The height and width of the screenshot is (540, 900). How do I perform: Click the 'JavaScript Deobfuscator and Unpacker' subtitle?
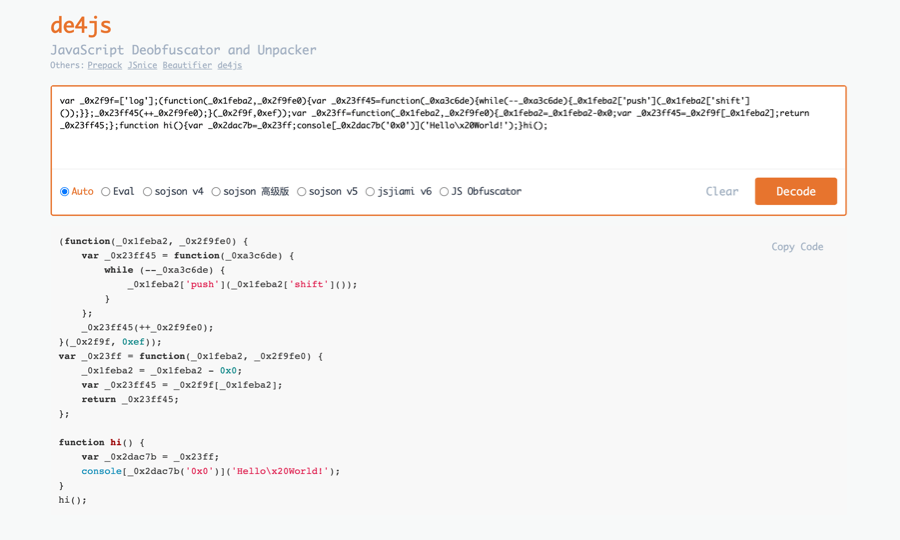tap(183, 50)
